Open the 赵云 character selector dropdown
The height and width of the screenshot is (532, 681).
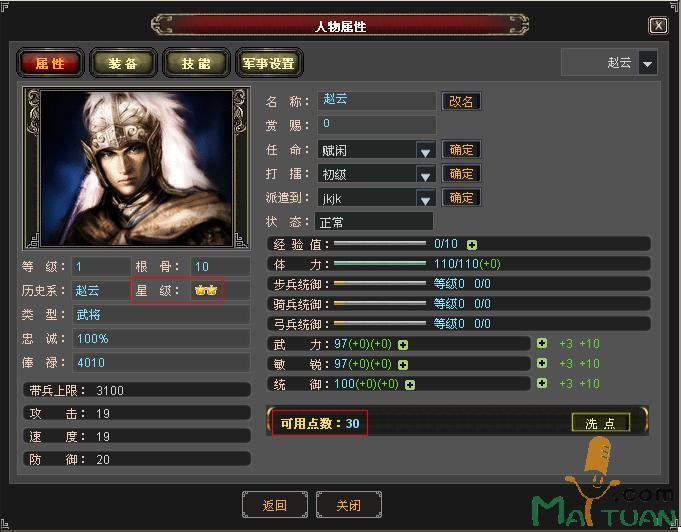648,63
